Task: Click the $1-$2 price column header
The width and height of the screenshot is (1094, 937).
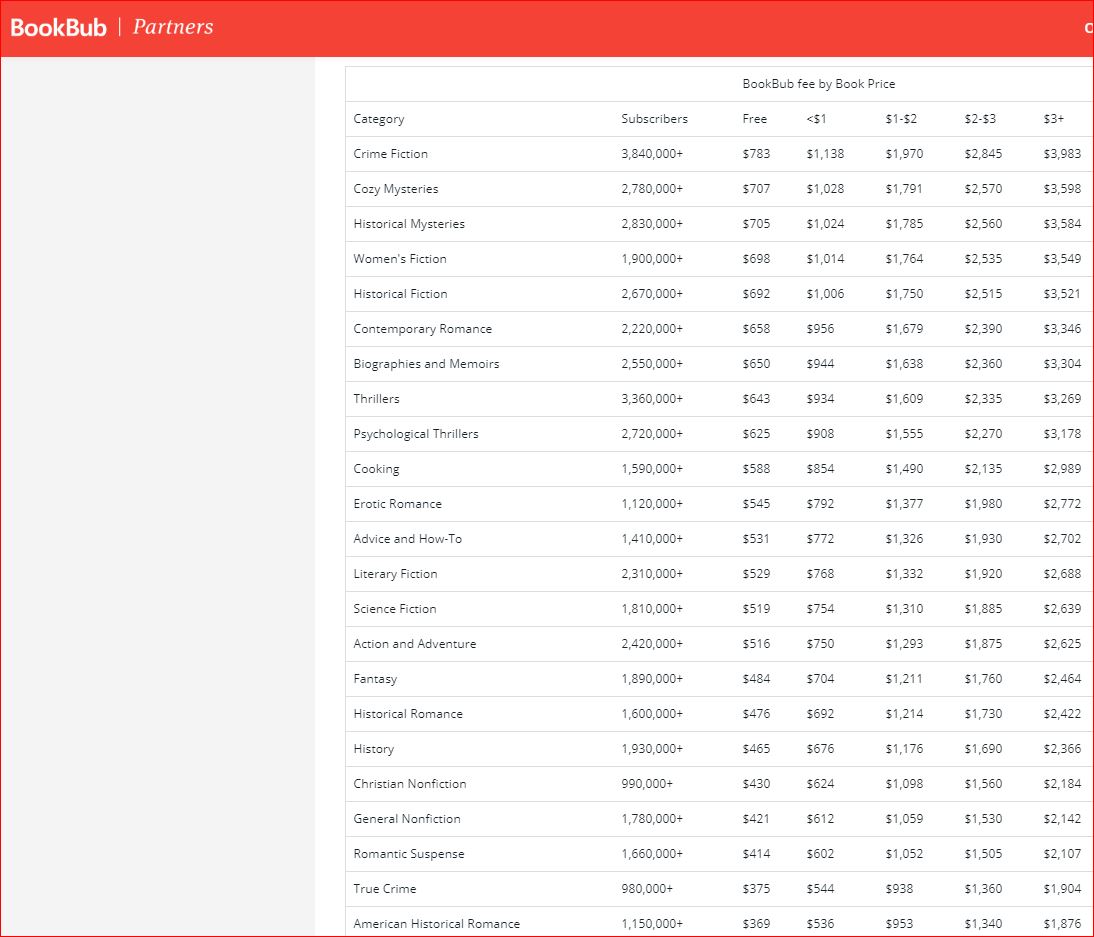Action: point(900,119)
